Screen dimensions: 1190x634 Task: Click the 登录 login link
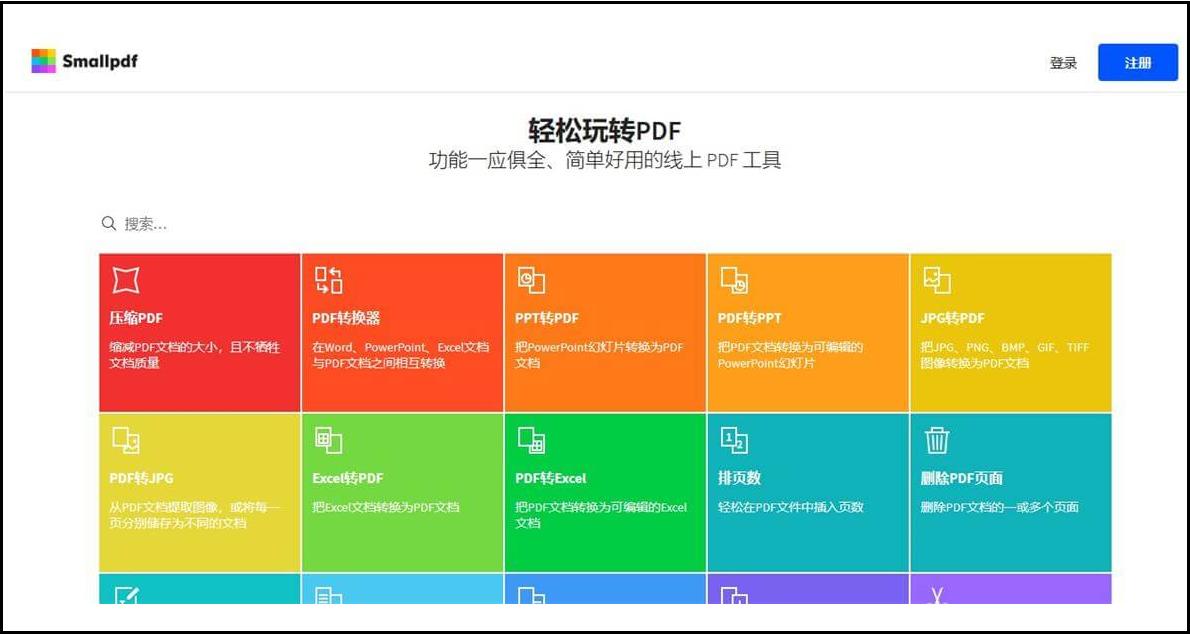(x=1063, y=62)
